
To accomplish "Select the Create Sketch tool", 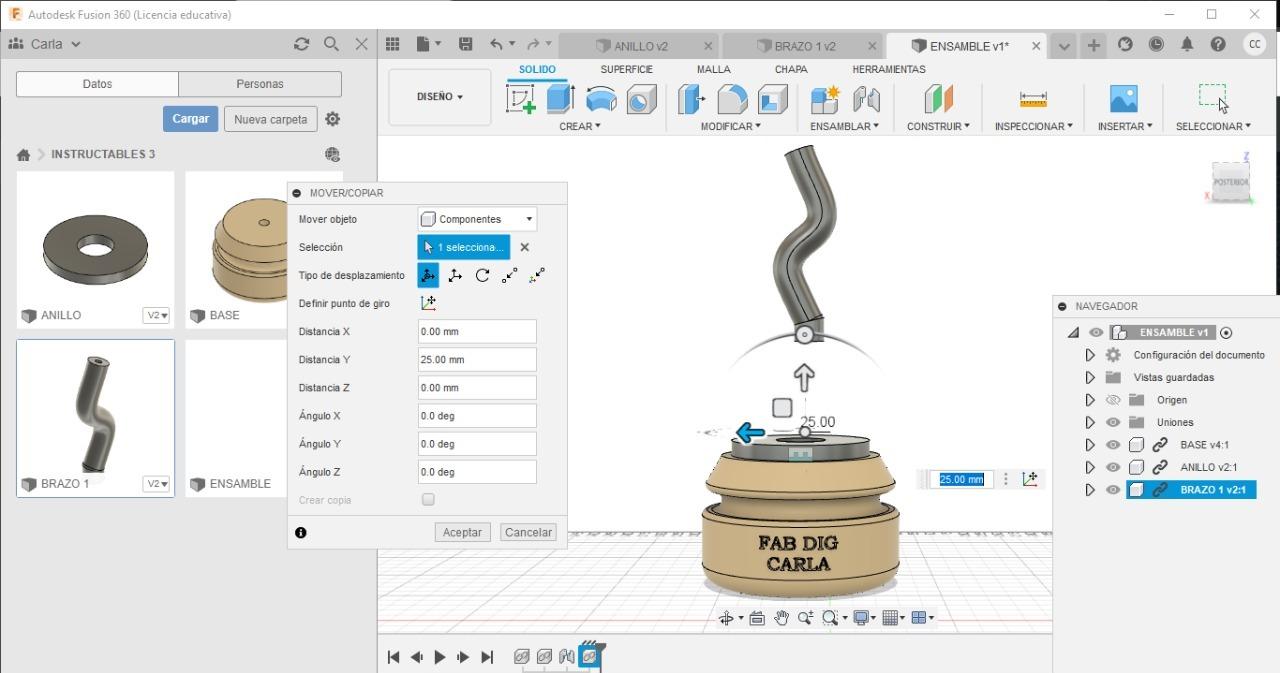I will [521, 99].
